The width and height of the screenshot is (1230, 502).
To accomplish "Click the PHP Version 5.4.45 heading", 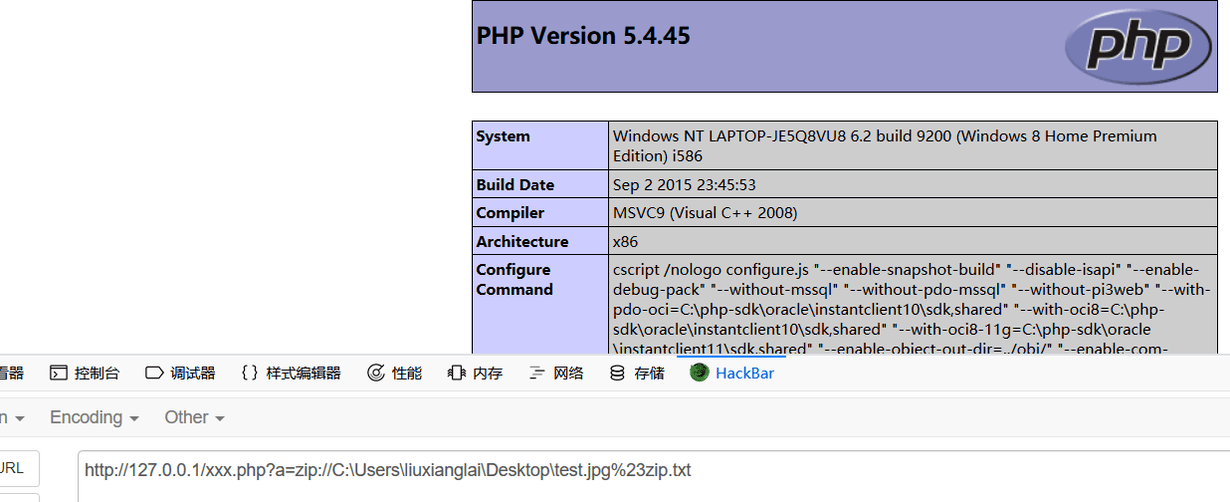I will (583, 36).
